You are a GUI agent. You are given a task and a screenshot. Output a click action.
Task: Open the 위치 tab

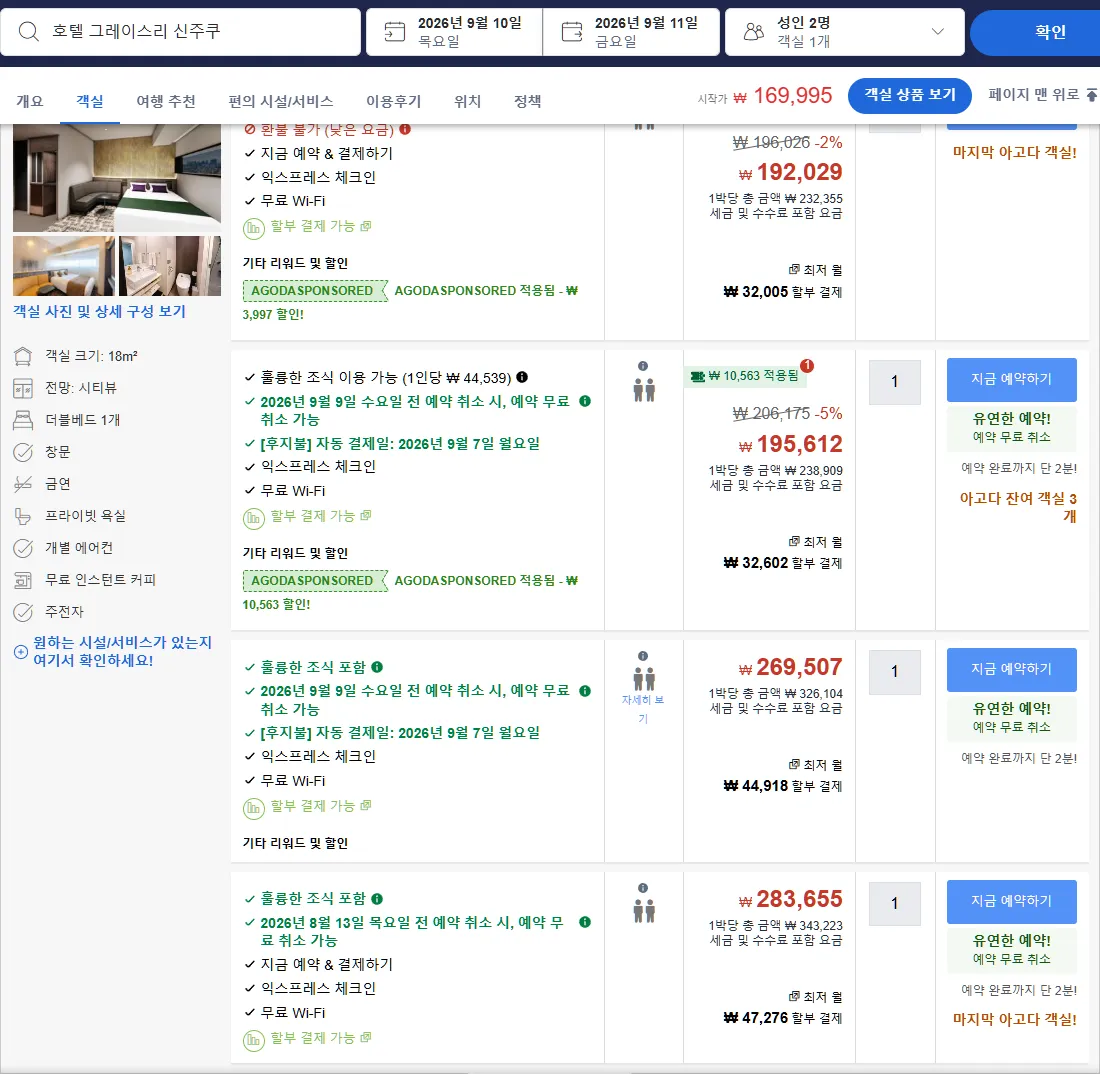coord(467,102)
